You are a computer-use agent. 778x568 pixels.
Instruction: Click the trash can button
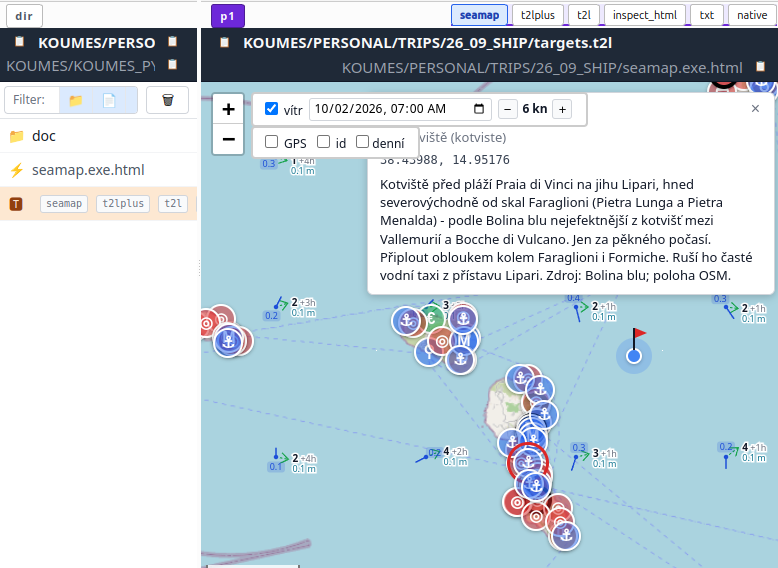[168, 100]
